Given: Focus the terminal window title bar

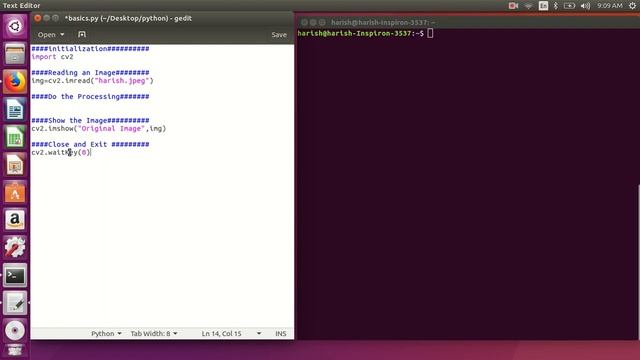Looking at the screenshot, I should [x=467, y=22].
